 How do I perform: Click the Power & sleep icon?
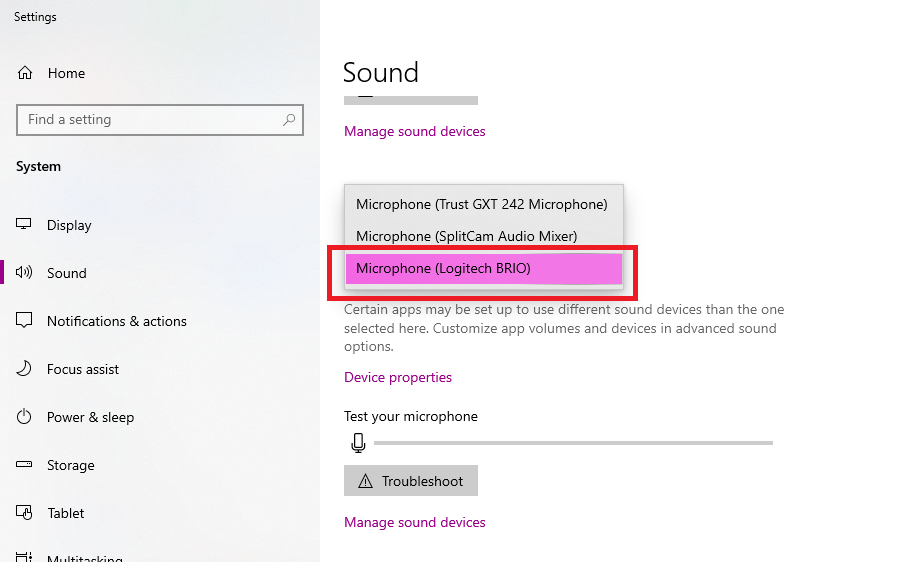(x=25, y=417)
